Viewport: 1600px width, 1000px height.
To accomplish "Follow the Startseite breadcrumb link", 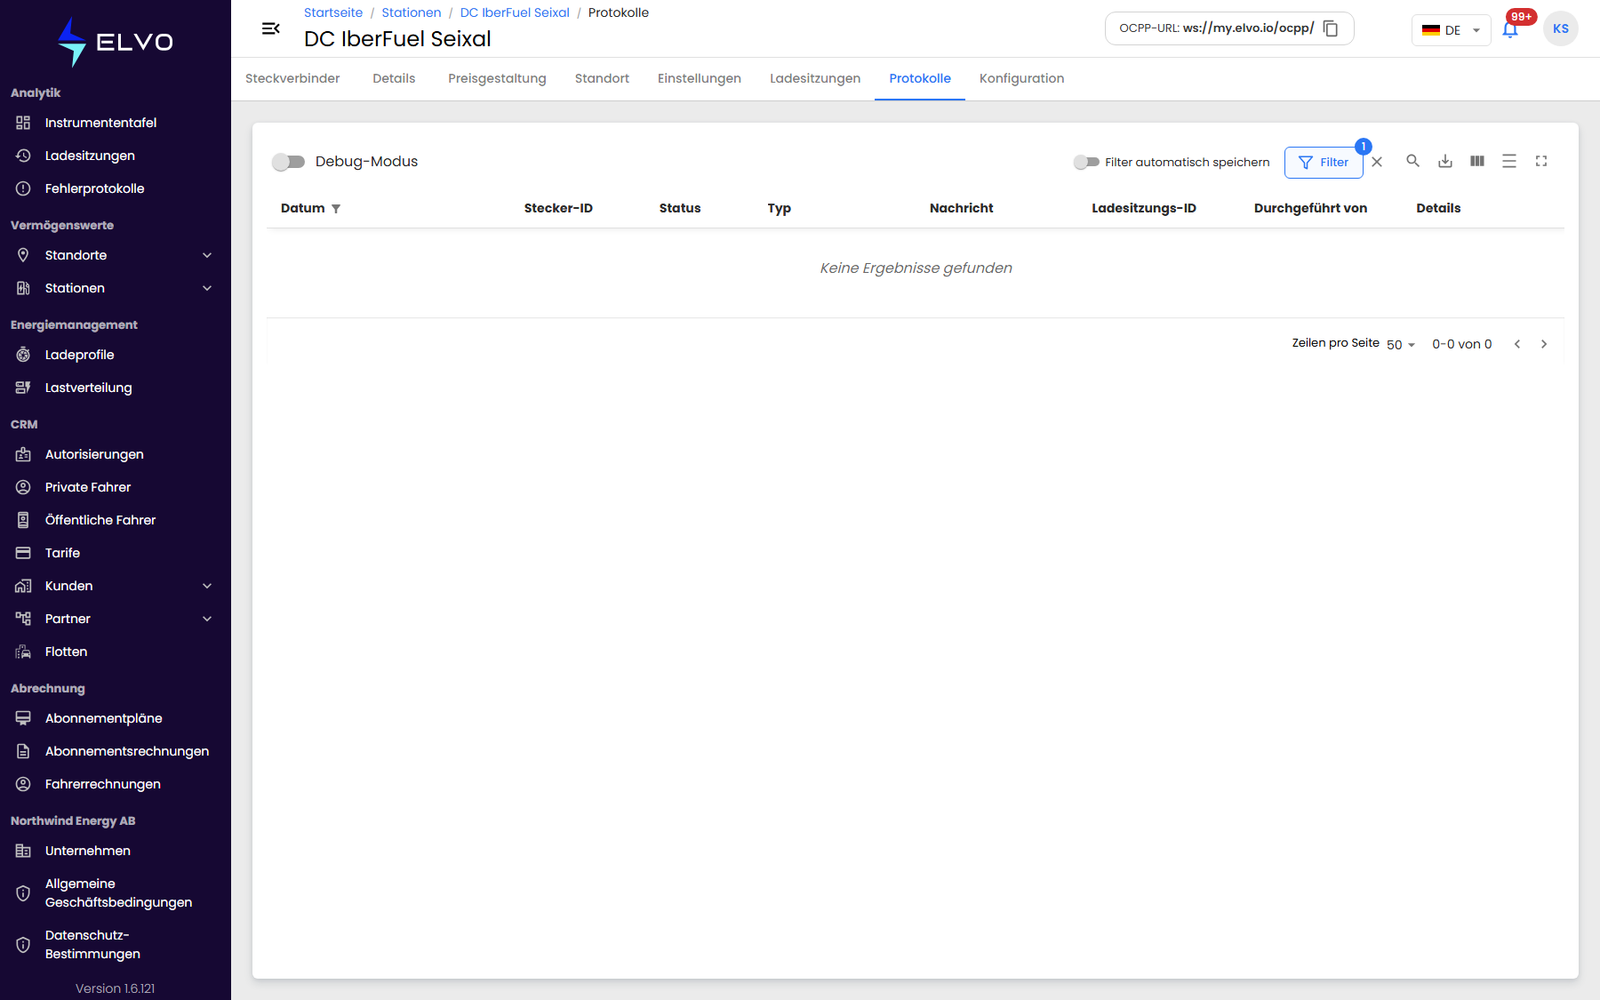I will (333, 13).
